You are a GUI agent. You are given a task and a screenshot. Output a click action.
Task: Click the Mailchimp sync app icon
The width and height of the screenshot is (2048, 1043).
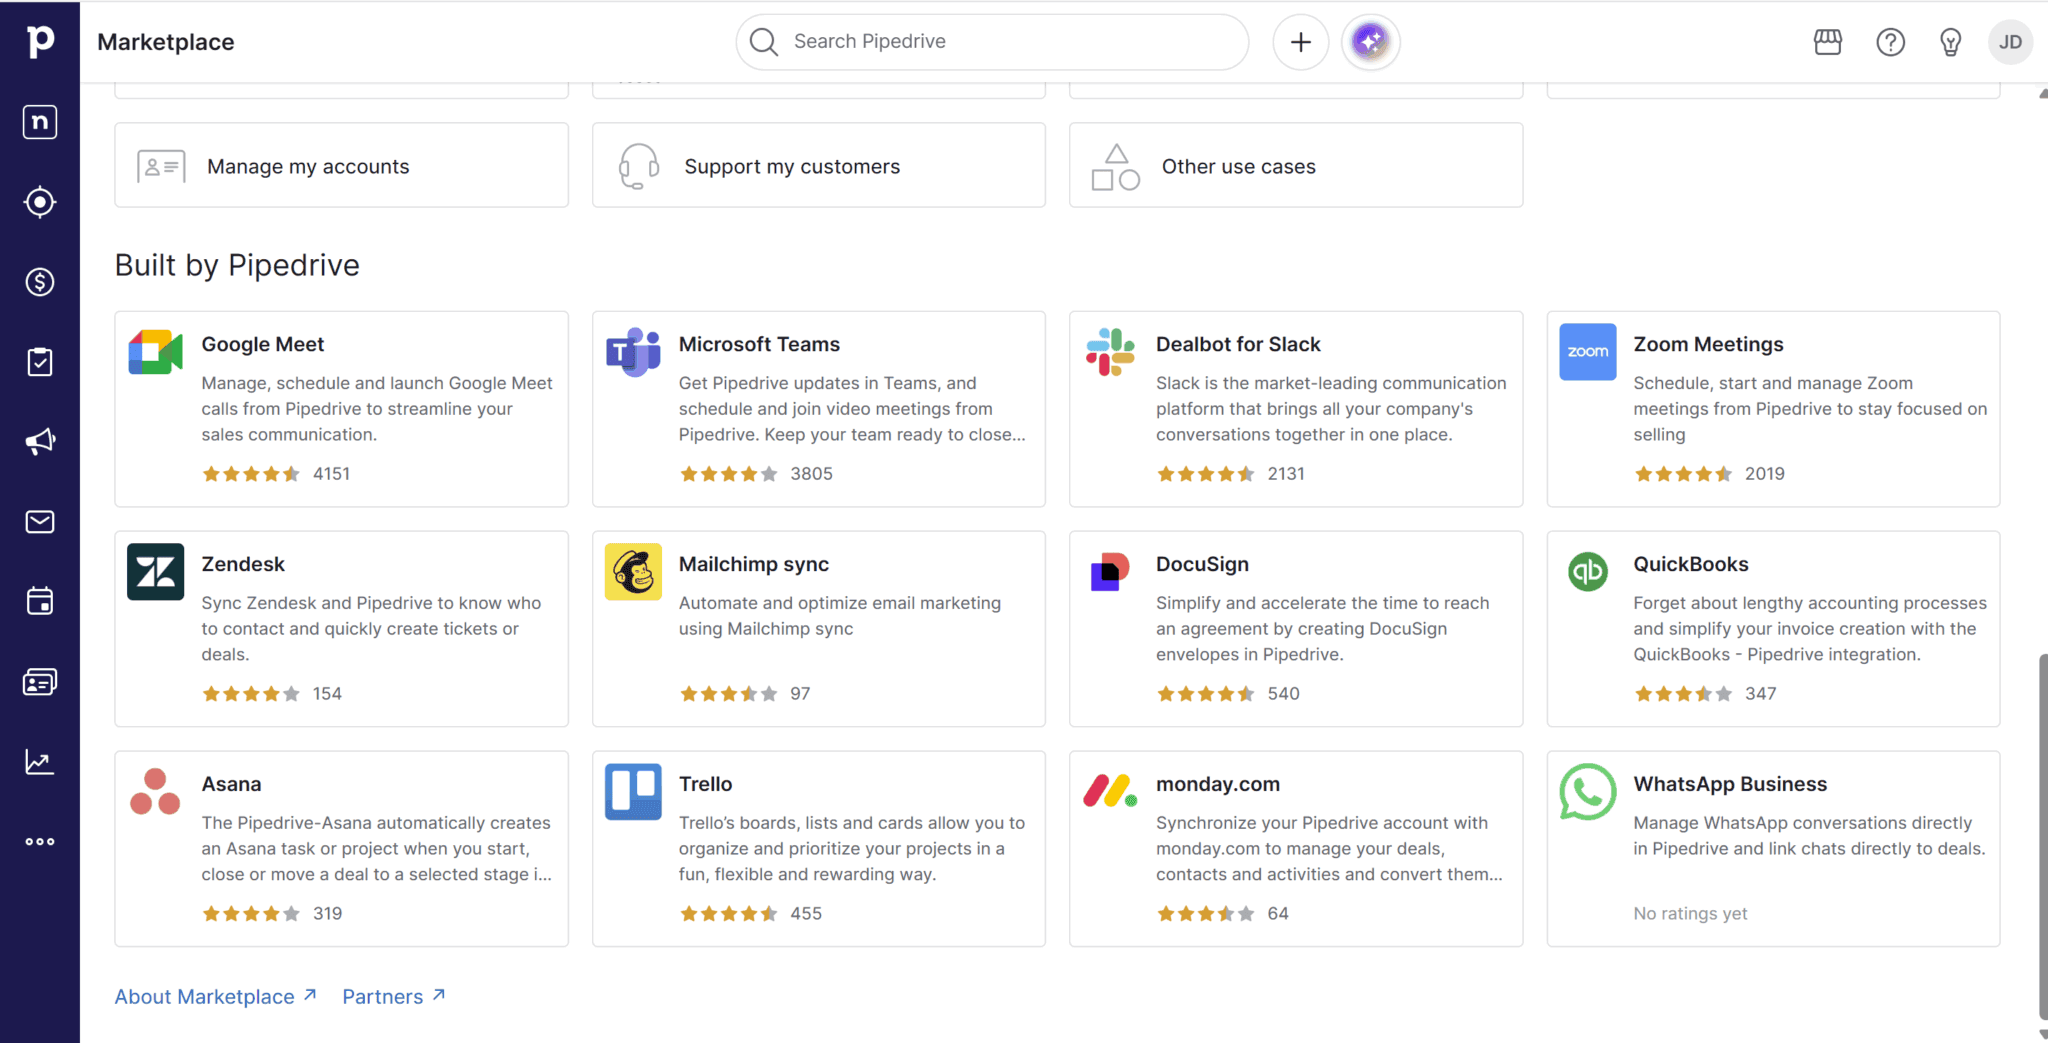pyautogui.click(x=633, y=572)
